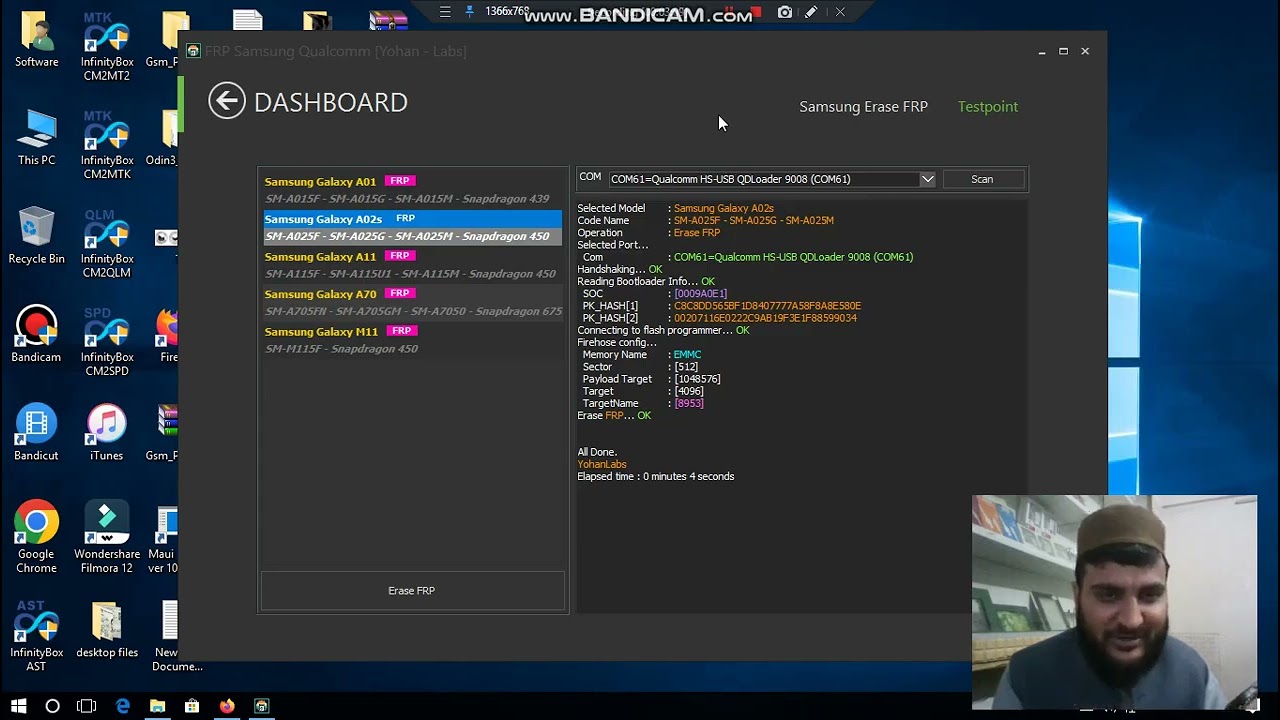Click the TargetName value [8953]
1280x720 pixels.
click(688, 403)
